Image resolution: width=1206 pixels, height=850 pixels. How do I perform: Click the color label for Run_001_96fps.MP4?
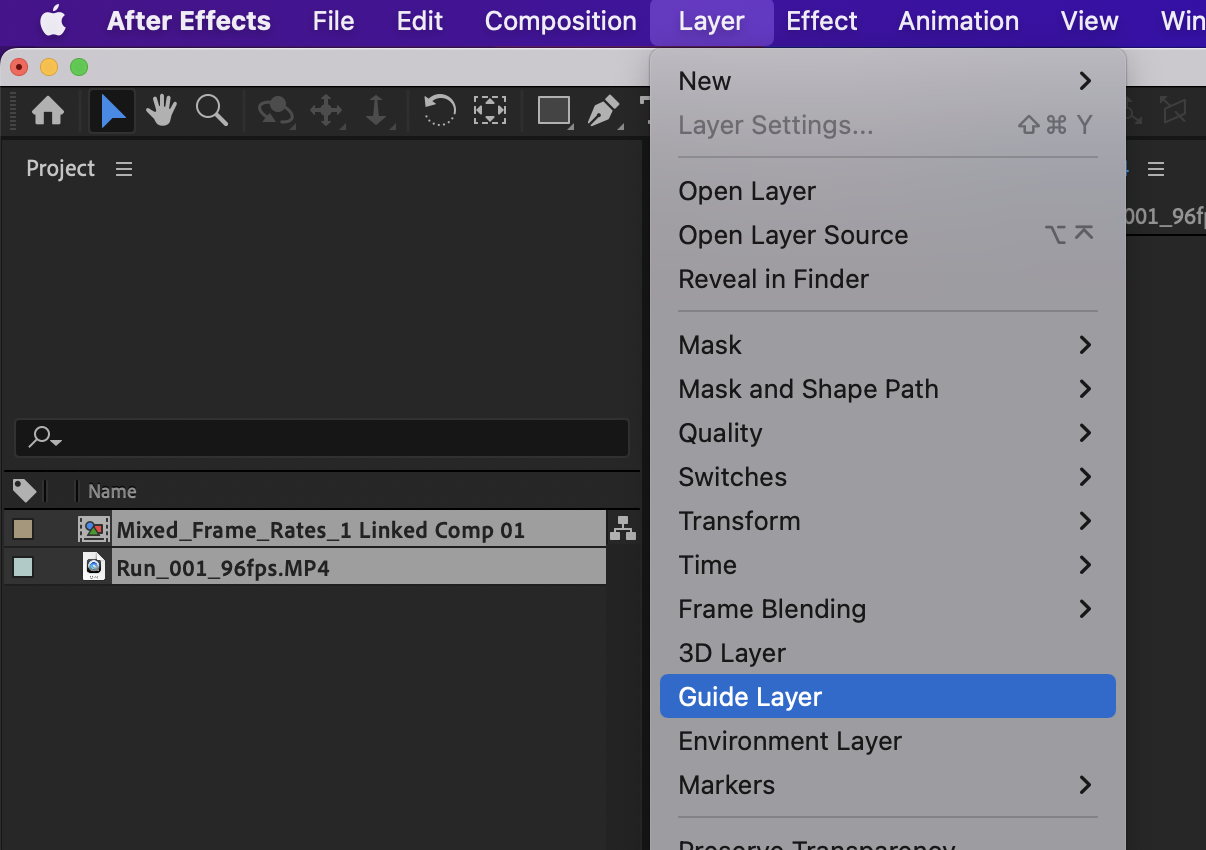[22, 566]
